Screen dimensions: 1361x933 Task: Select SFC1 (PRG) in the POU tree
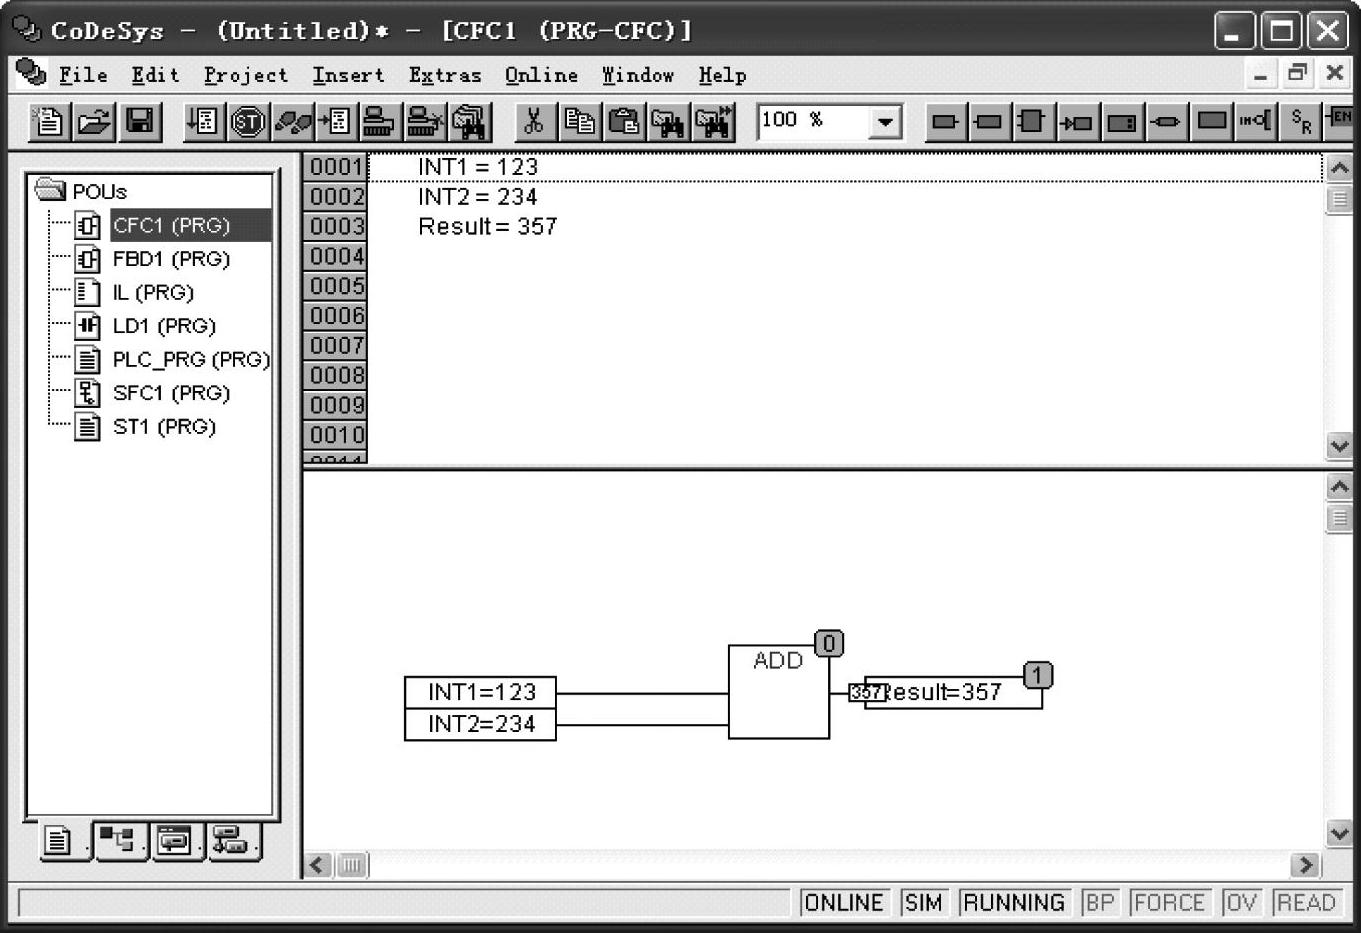pos(171,393)
